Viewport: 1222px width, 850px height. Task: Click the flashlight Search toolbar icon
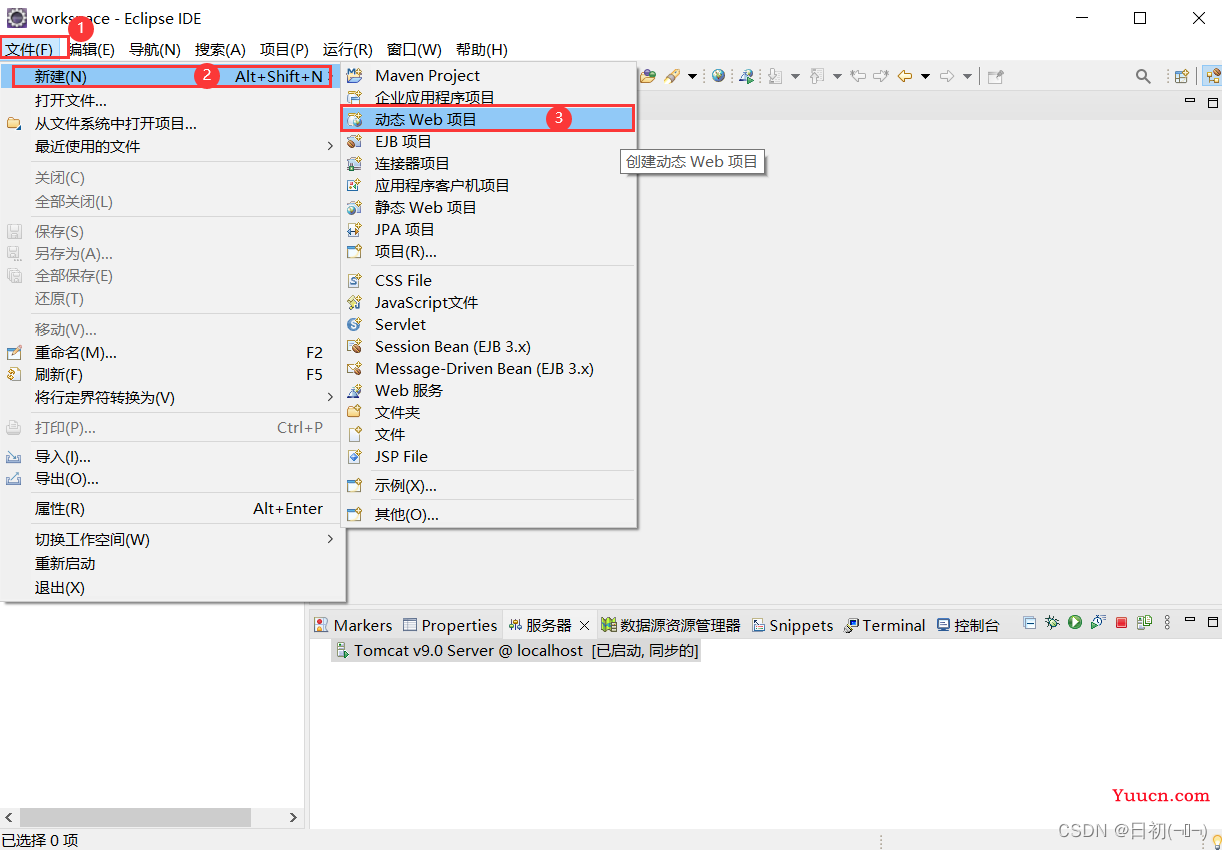tap(672, 76)
